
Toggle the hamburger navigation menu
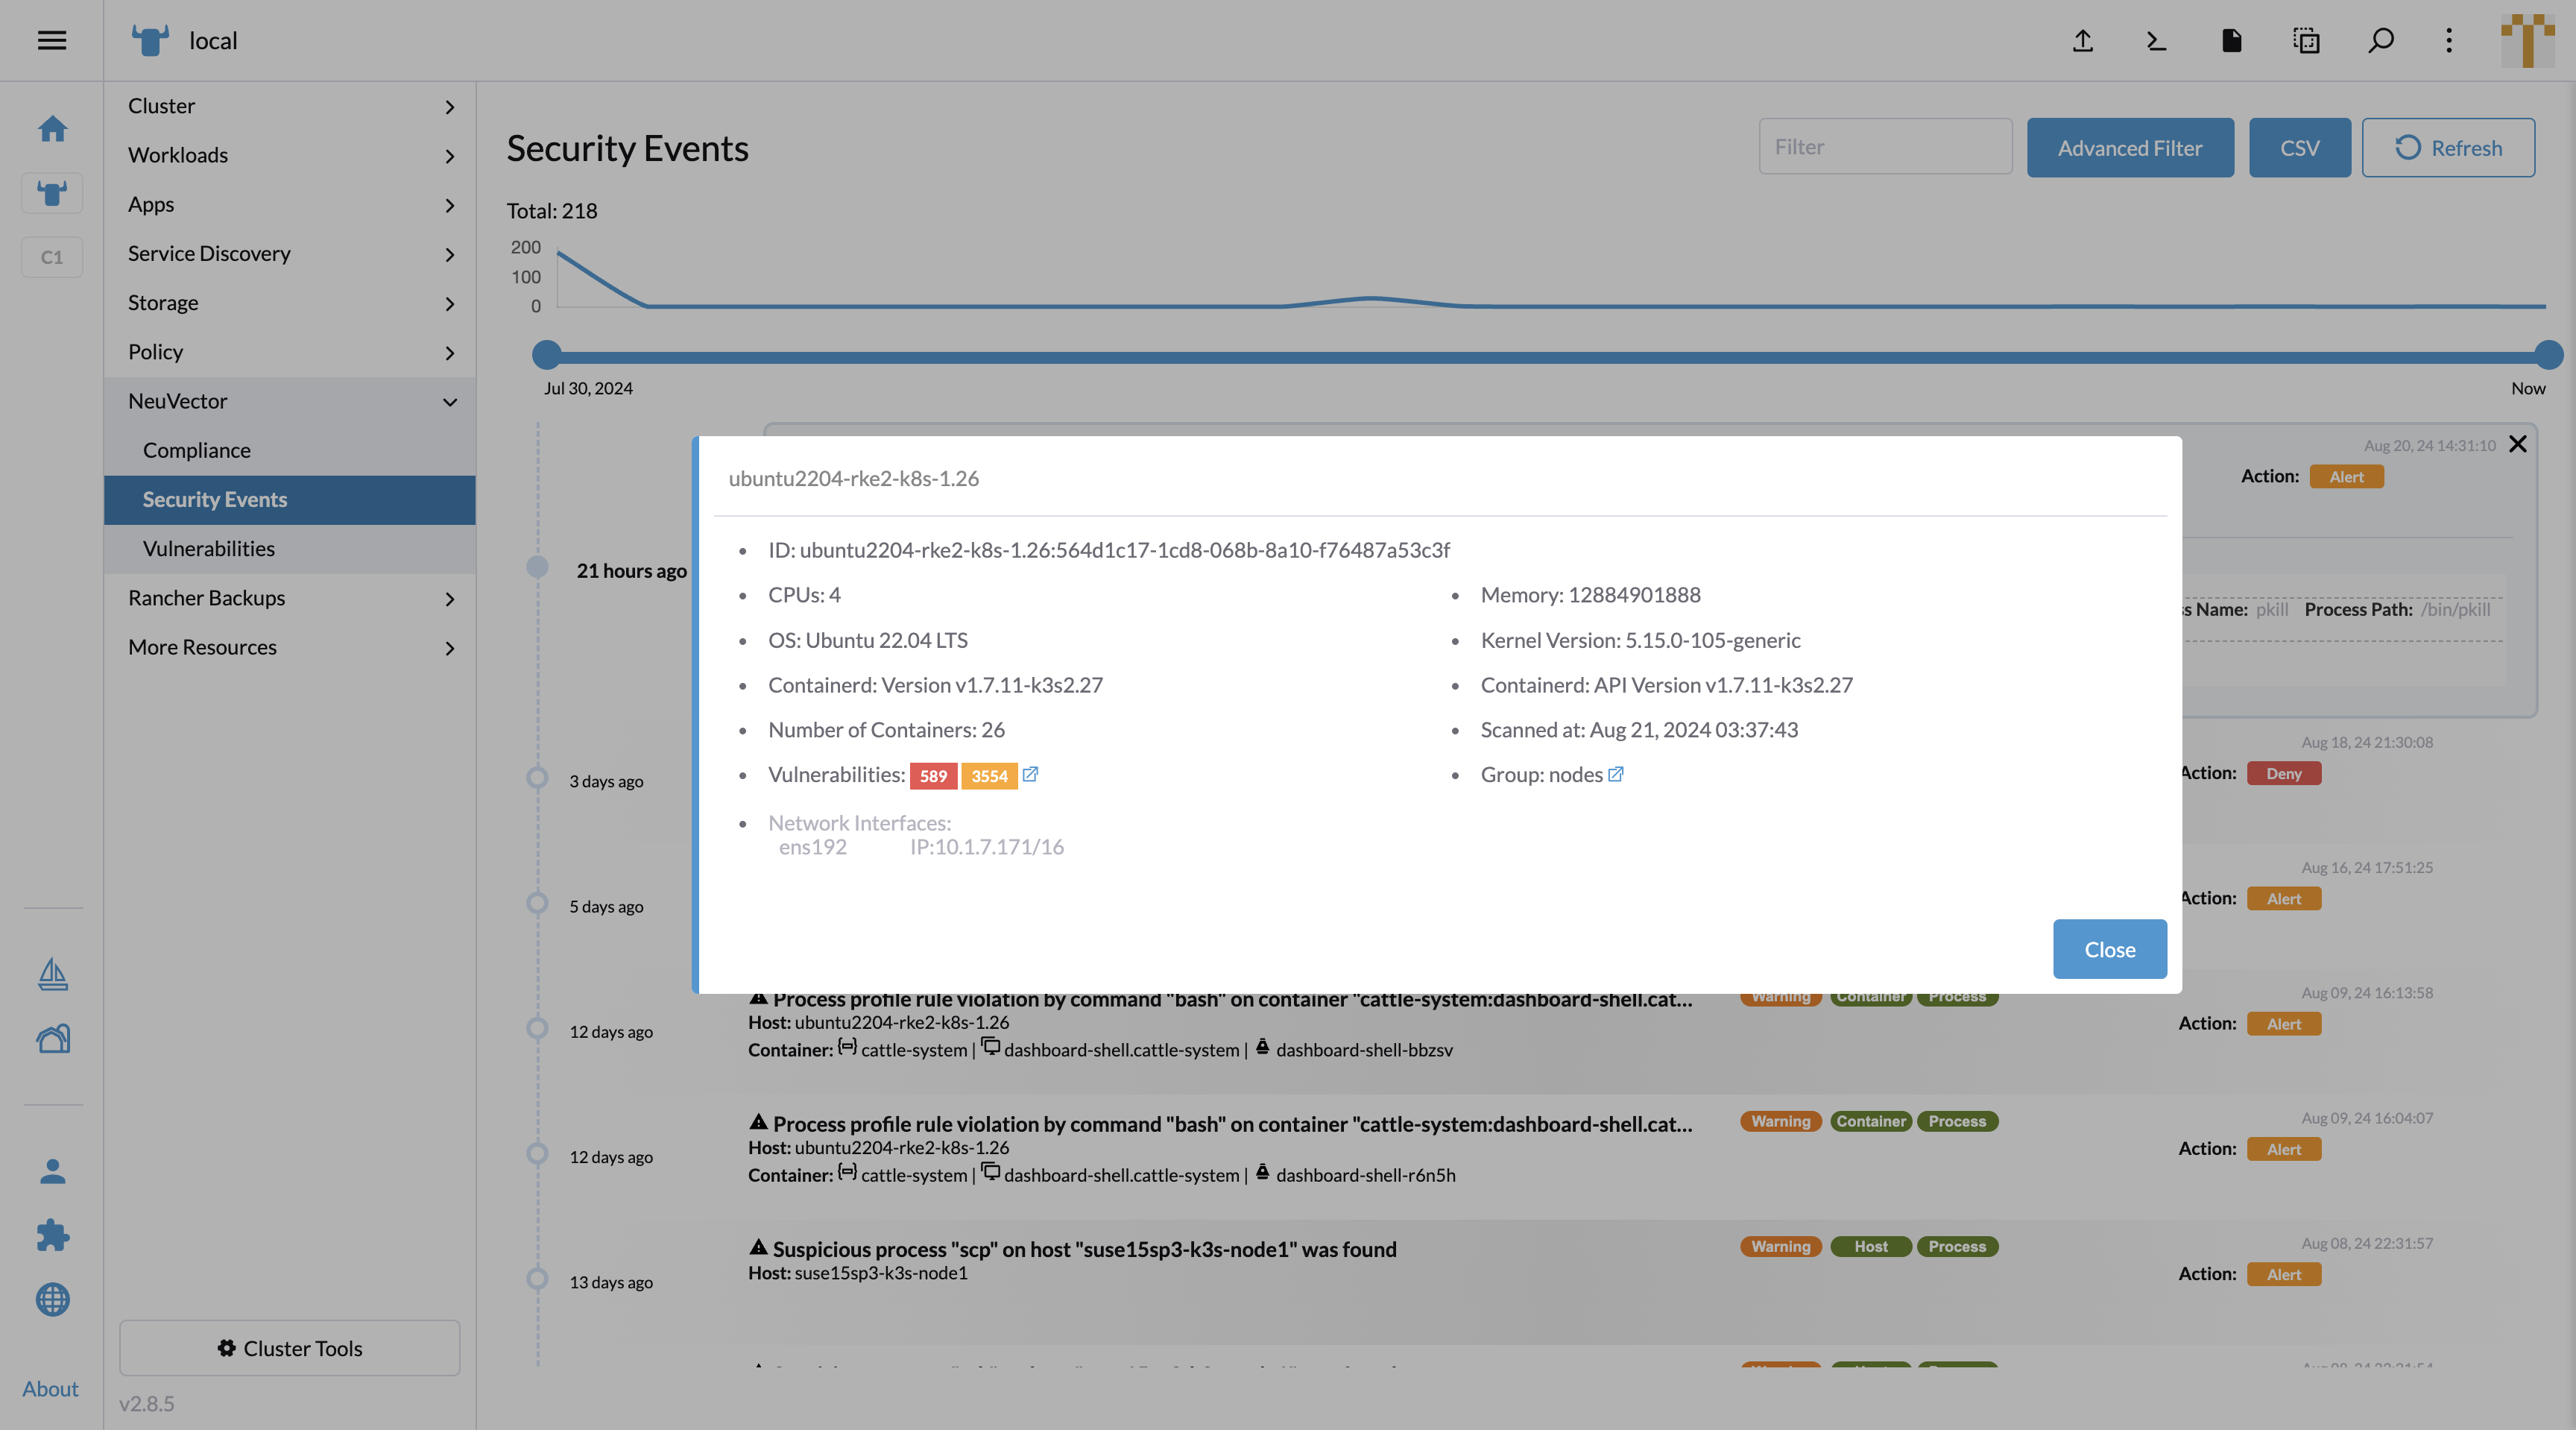click(x=52, y=40)
